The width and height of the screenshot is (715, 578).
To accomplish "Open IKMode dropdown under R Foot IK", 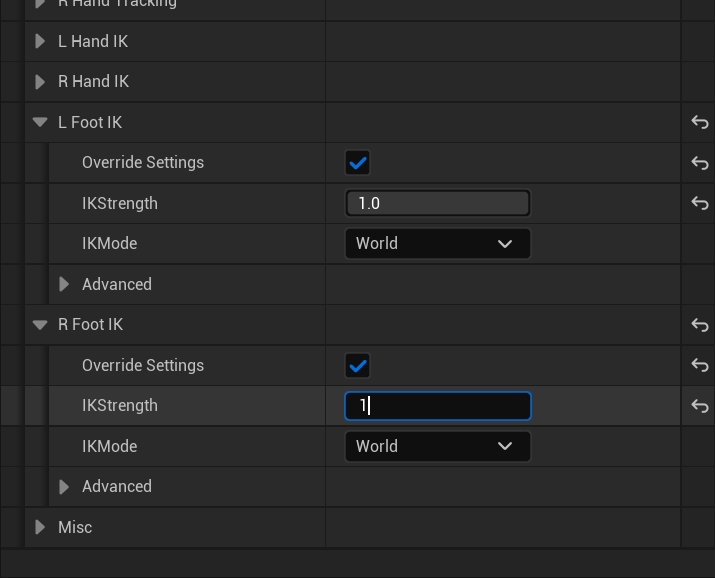I will [x=437, y=446].
